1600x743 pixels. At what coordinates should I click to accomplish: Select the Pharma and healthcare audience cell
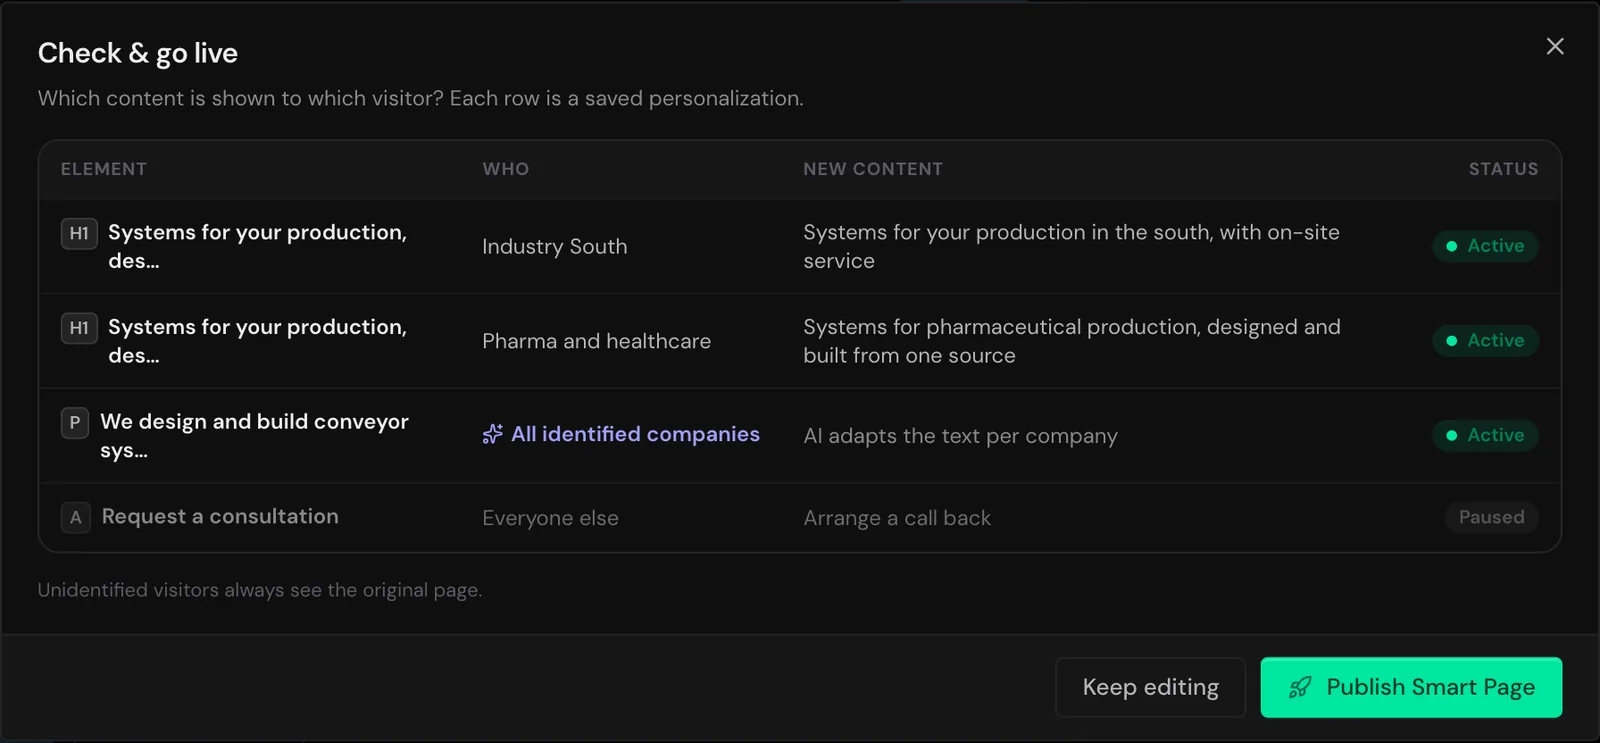596,341
